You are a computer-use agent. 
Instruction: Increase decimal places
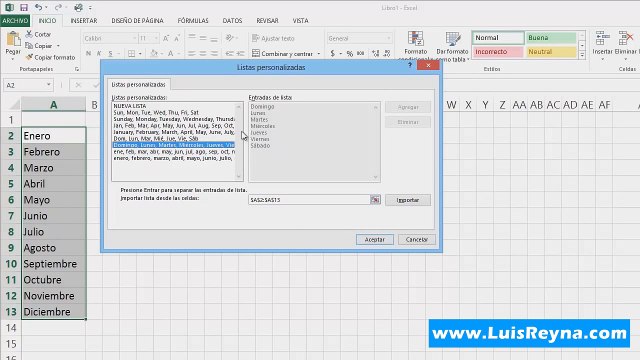tap(376, 53)
